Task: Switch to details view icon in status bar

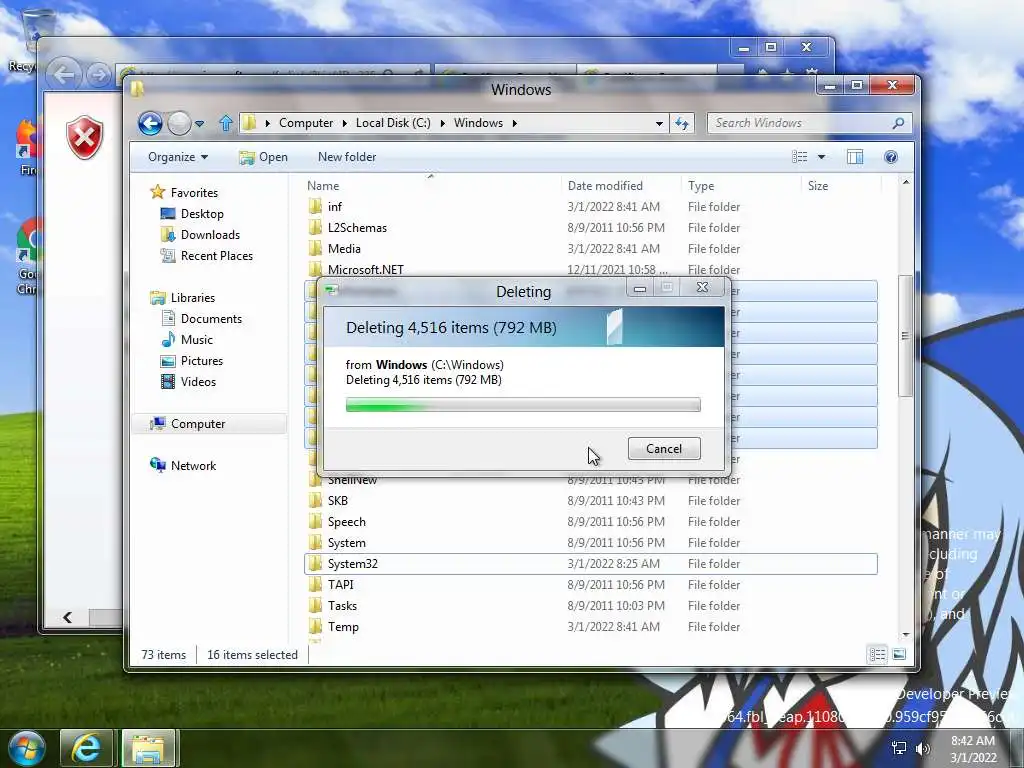Action: [x=877, y=654]
